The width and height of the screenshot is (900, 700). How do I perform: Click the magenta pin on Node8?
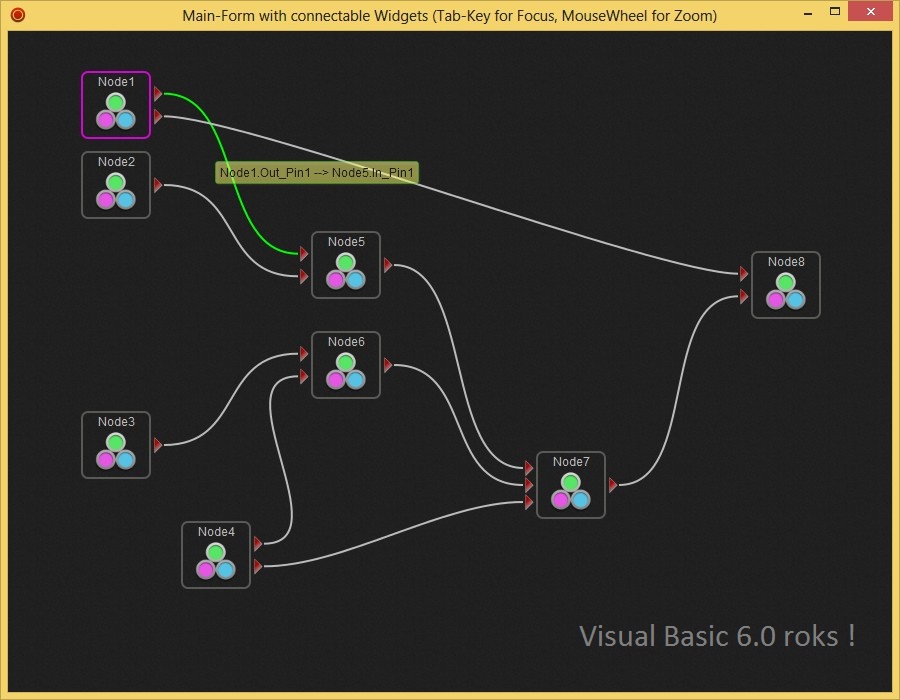[776, 299]
